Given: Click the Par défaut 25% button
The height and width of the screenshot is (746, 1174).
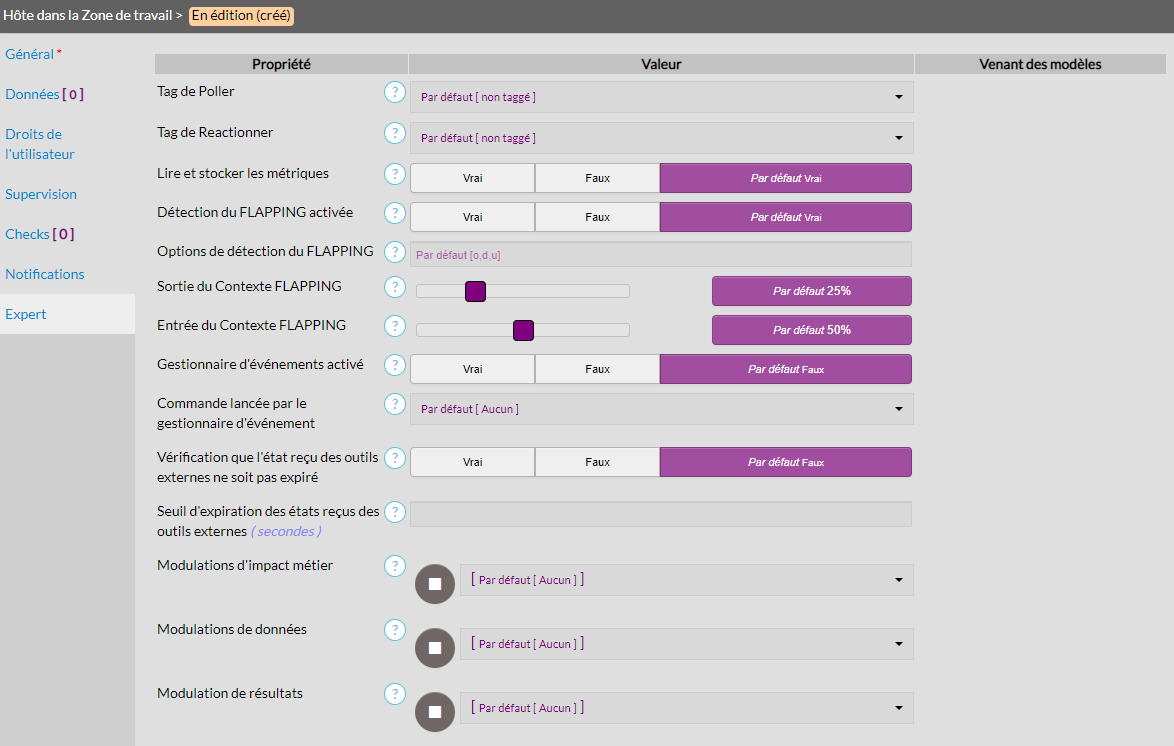Looking at the screenshot, I should (811, 291).
